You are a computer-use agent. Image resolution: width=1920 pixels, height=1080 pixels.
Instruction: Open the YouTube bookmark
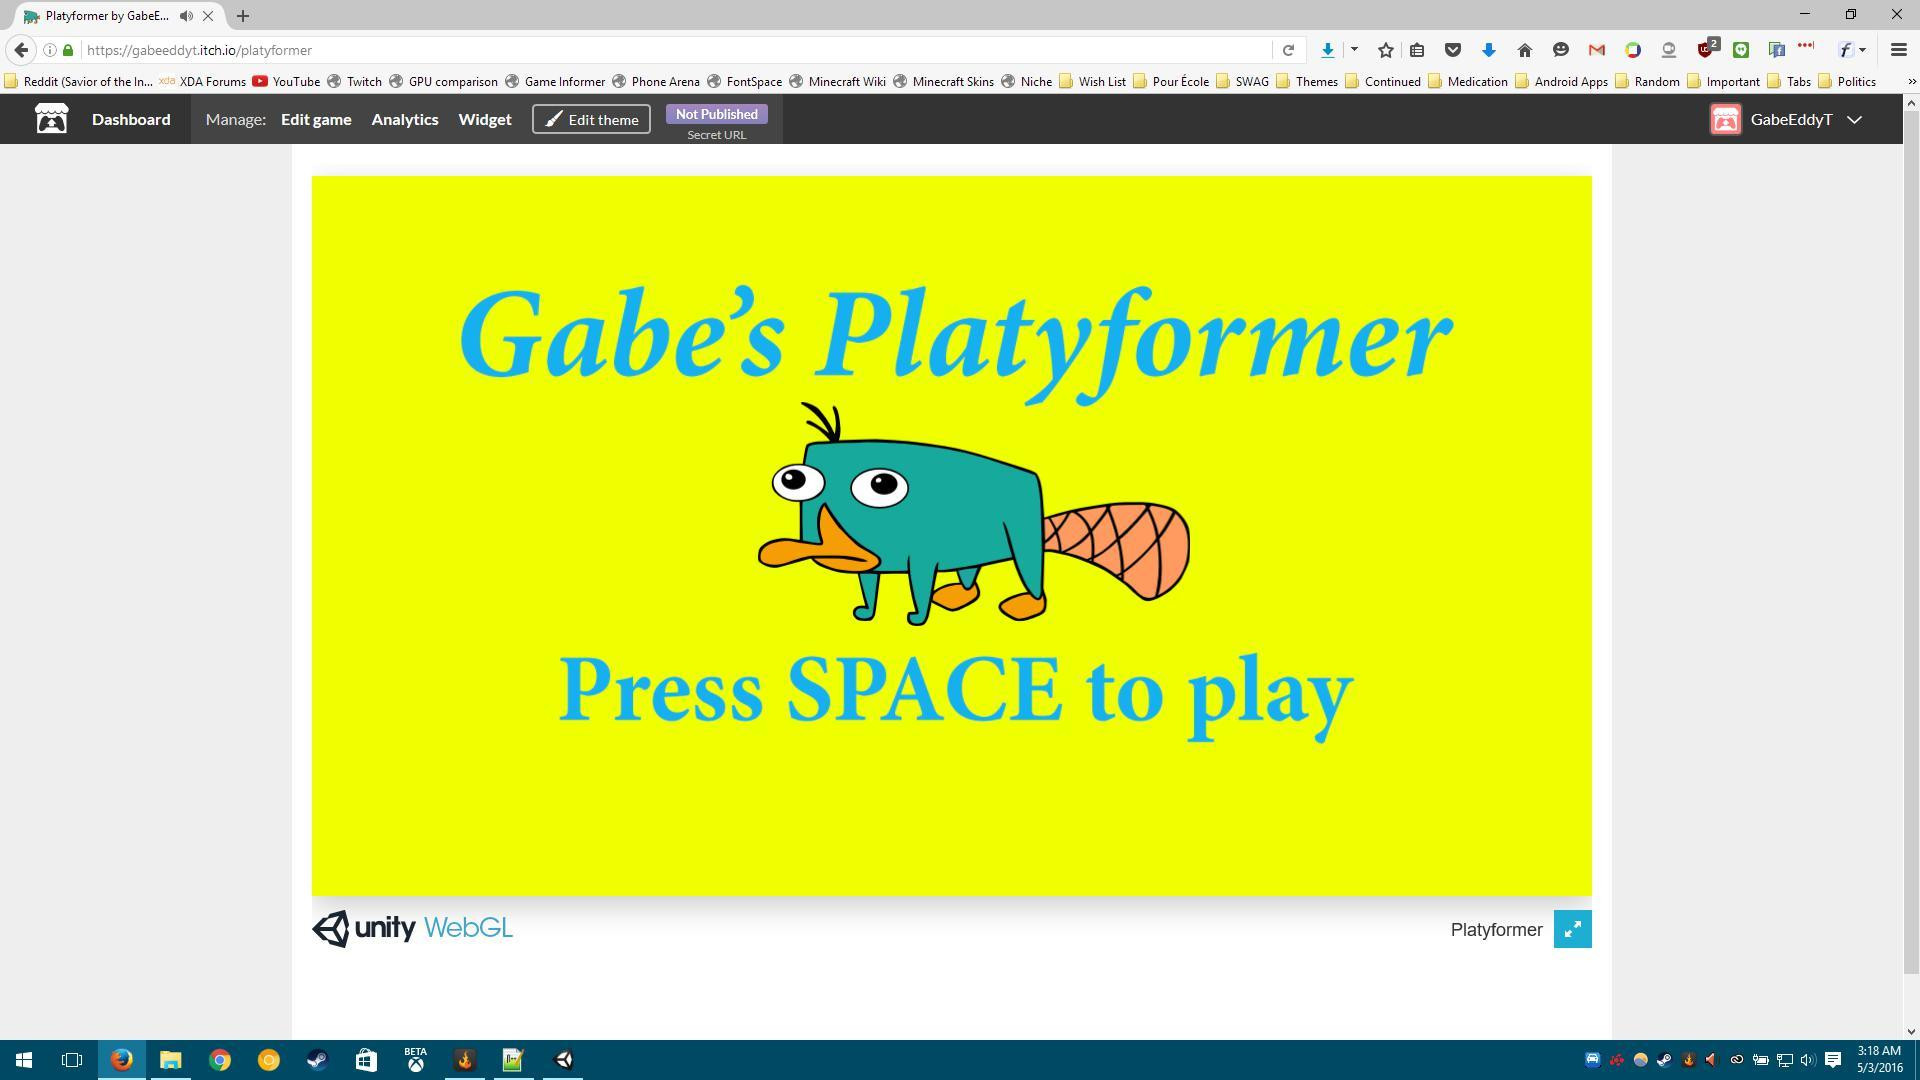[x=286, y=82]
